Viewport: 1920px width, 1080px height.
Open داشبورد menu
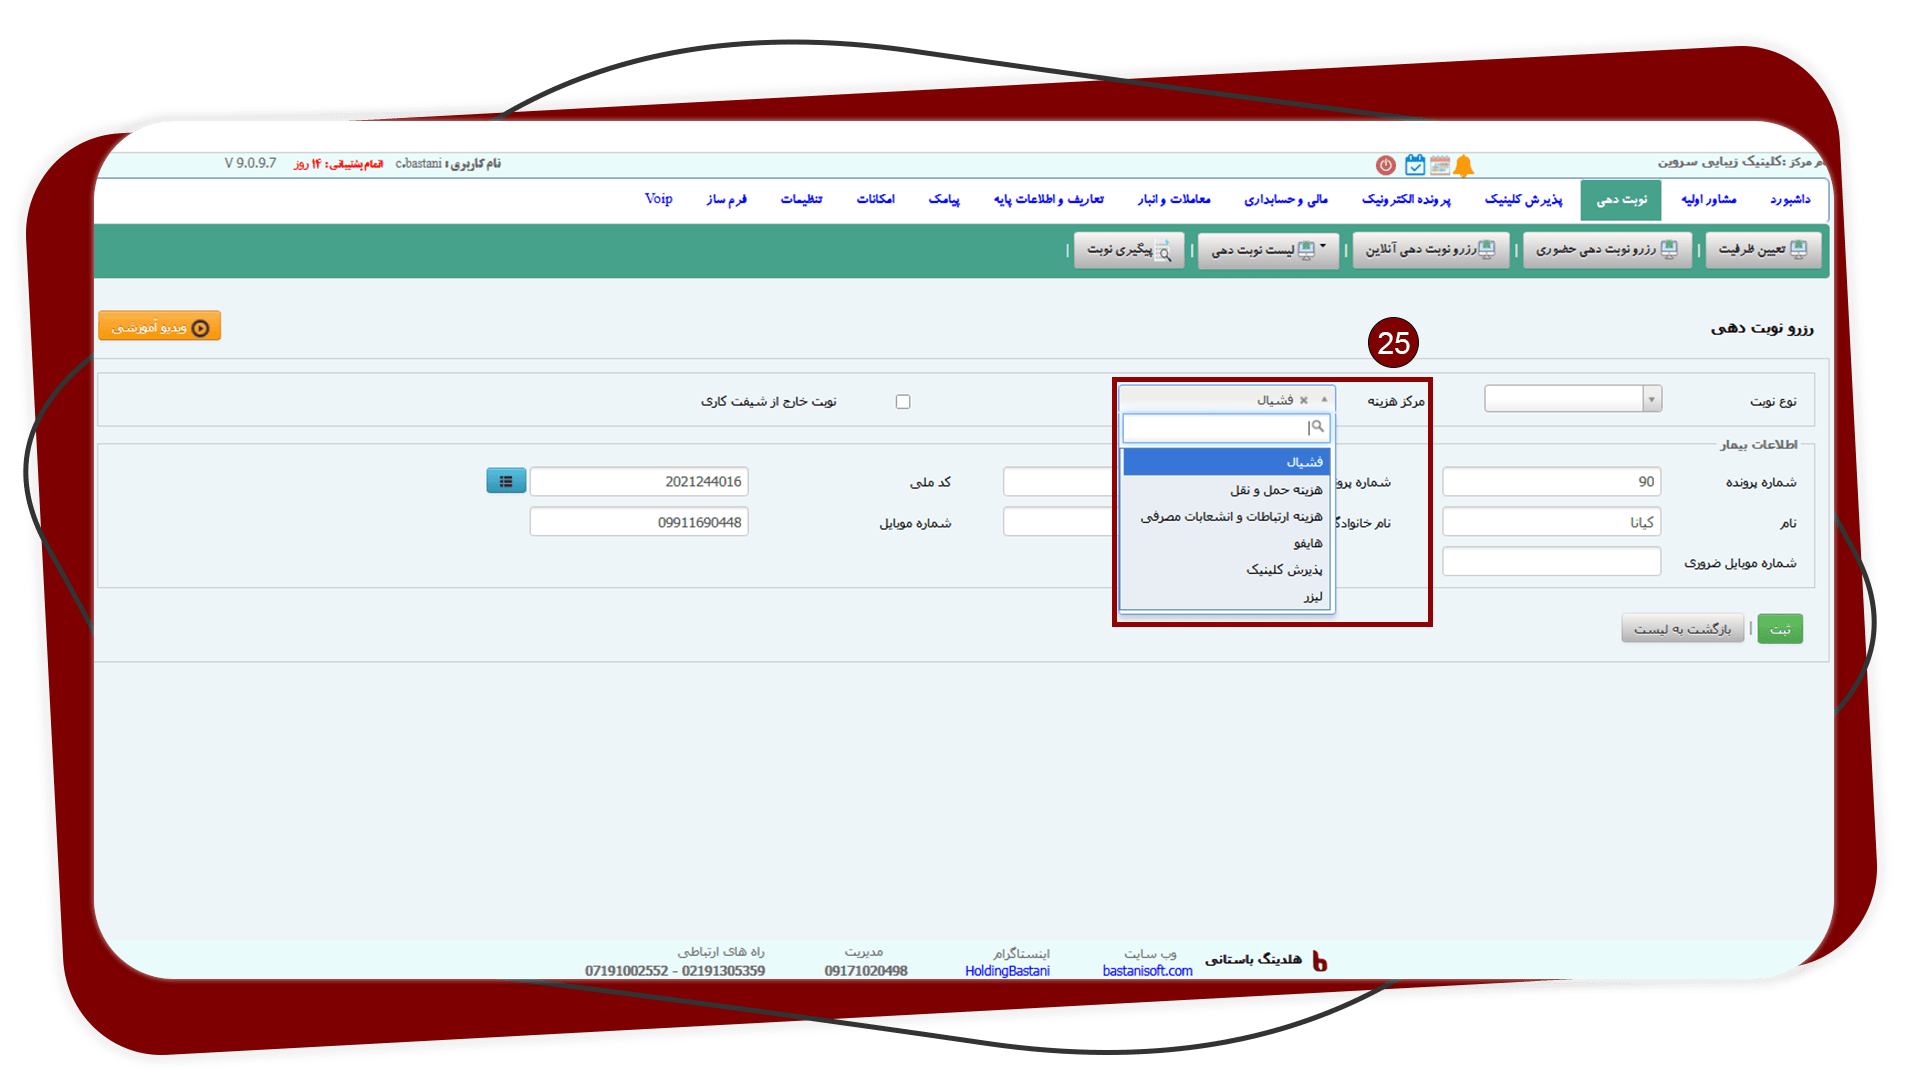coord(1790,200)
